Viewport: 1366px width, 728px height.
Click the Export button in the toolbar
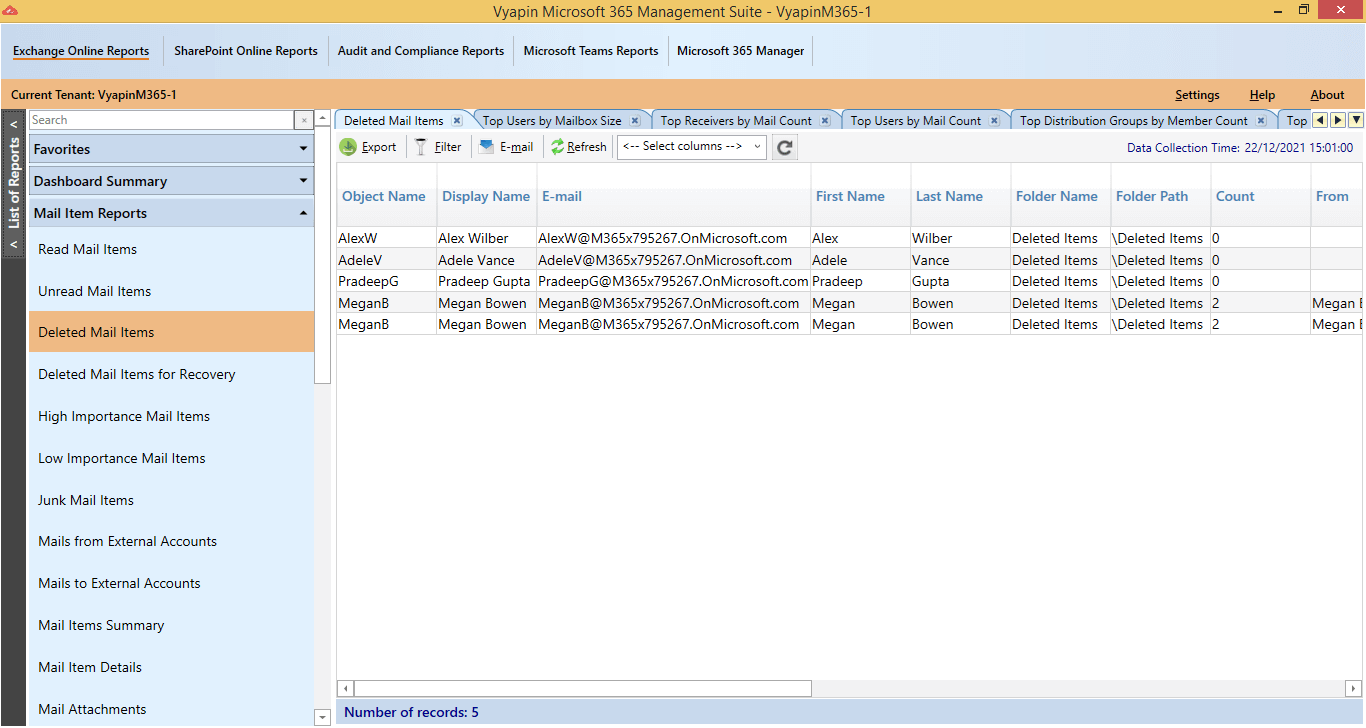(x=368, y=147)
